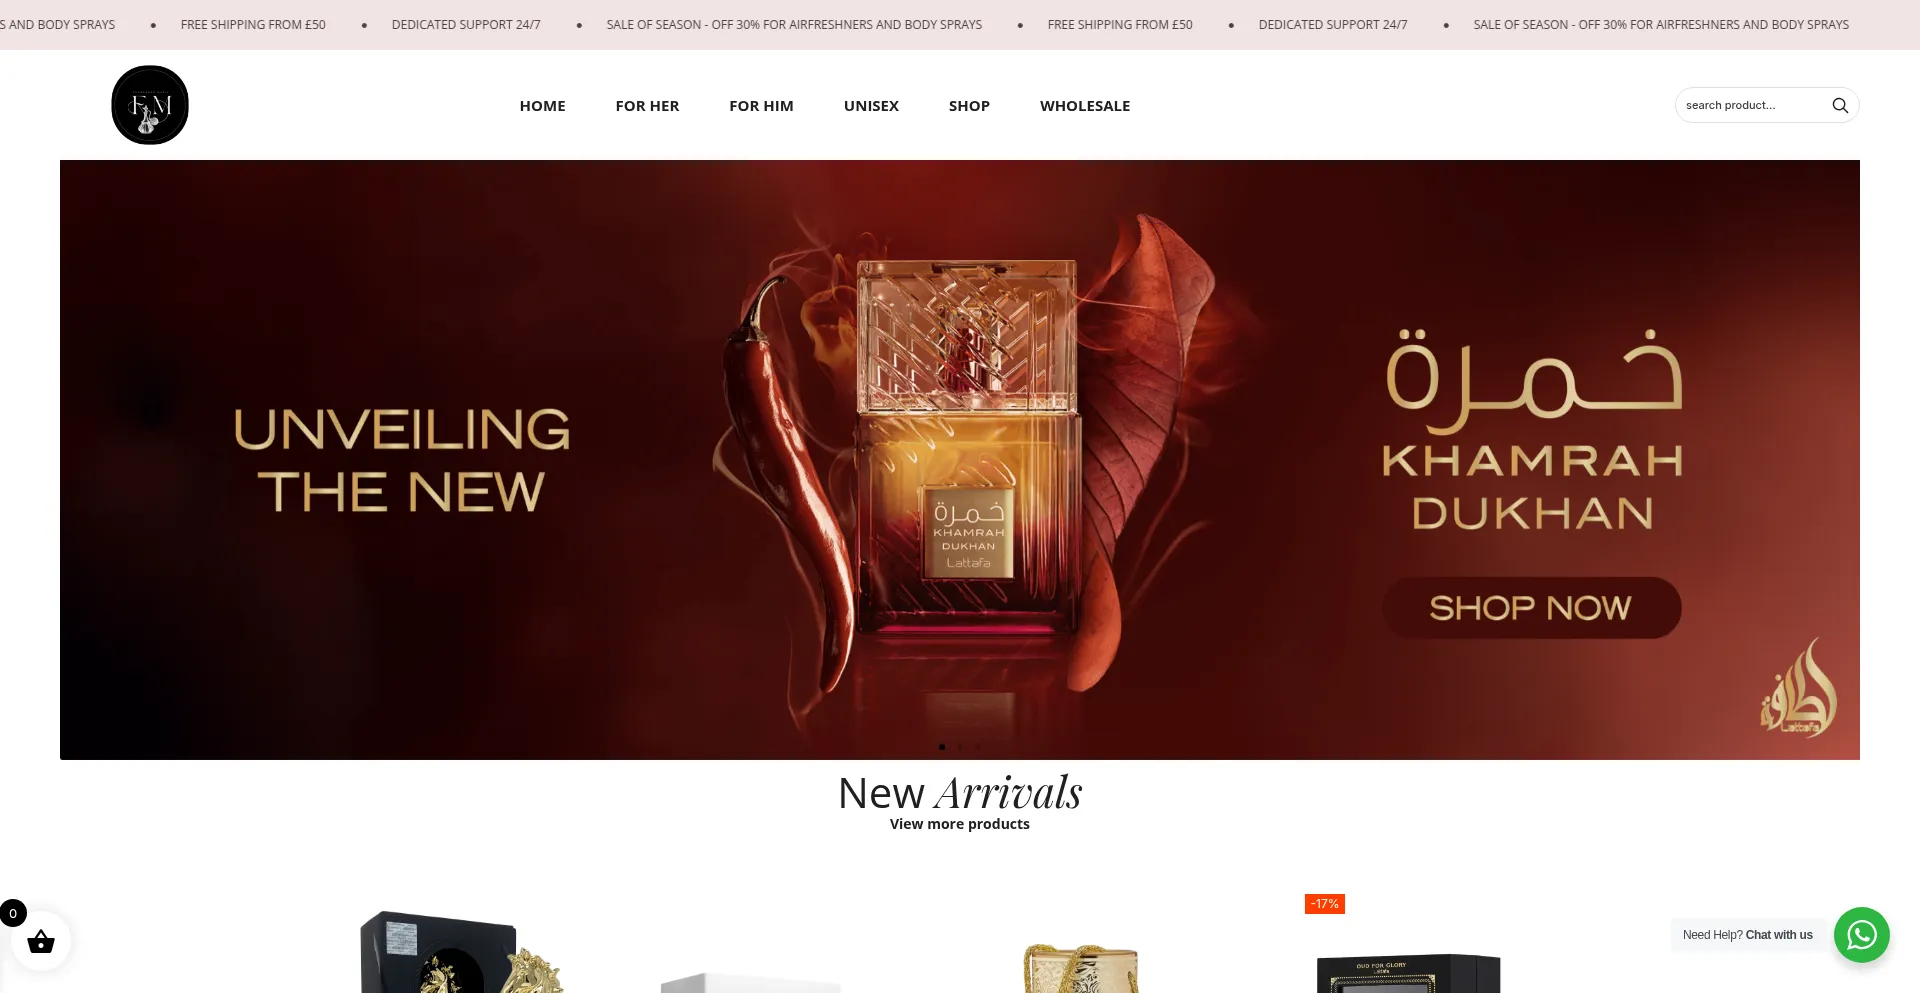Click the Need Help? Chat with us label

pyautogui.click(x=1747, y=935)
